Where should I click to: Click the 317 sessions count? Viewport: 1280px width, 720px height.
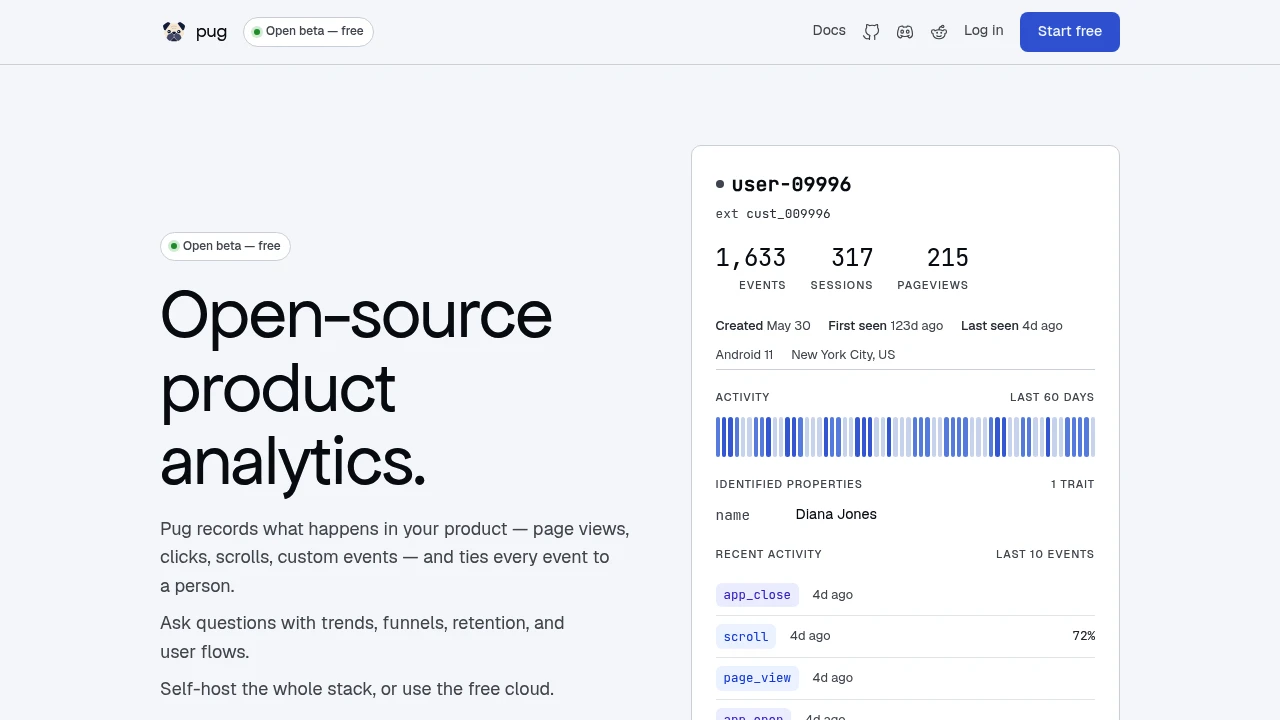tap(852, 258)
